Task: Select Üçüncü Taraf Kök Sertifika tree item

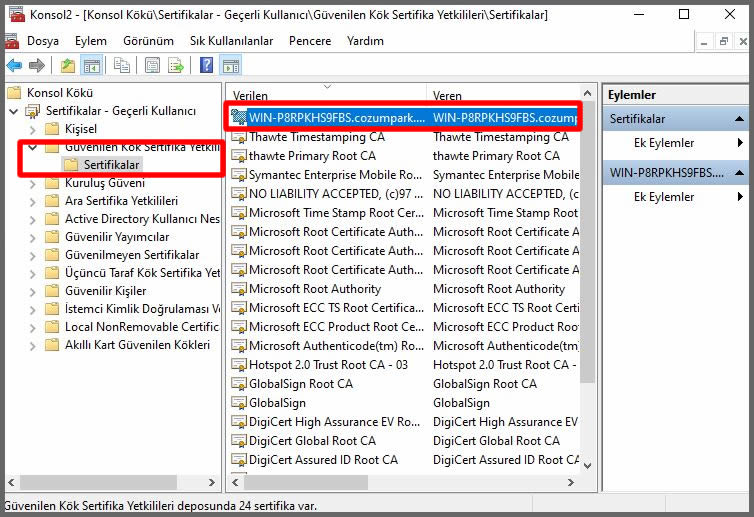Action: click(142, 273)
